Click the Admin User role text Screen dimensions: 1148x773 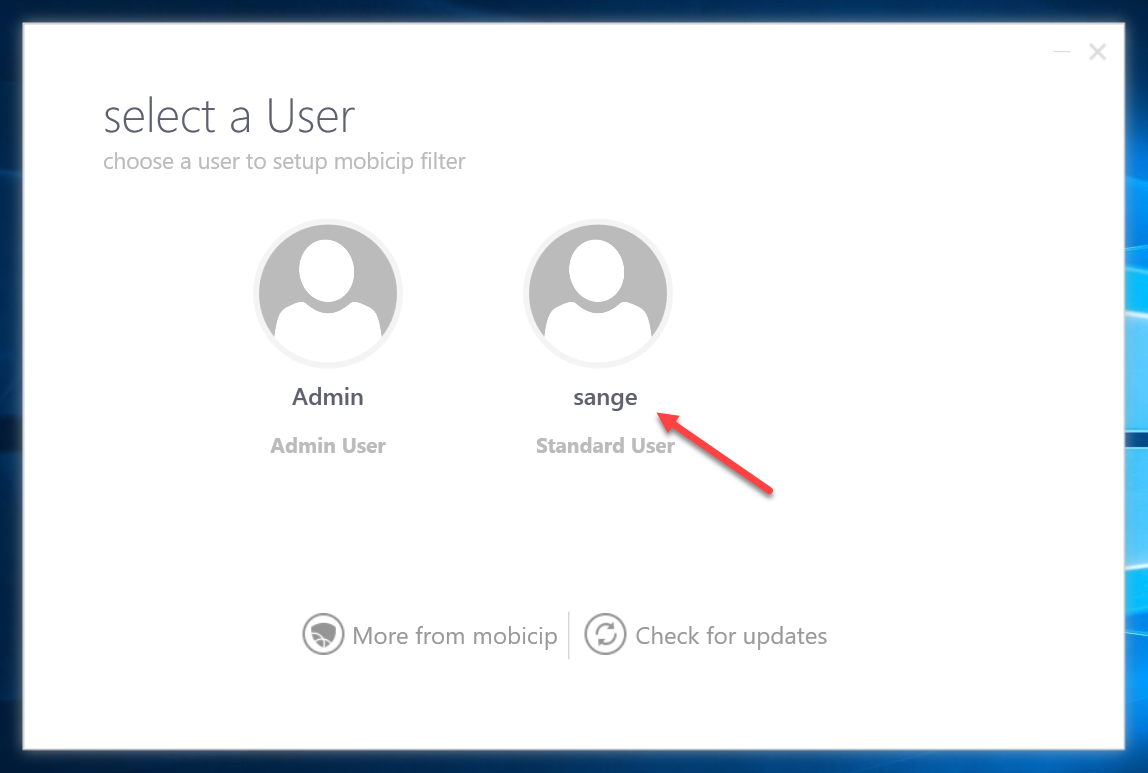(328, 446)
